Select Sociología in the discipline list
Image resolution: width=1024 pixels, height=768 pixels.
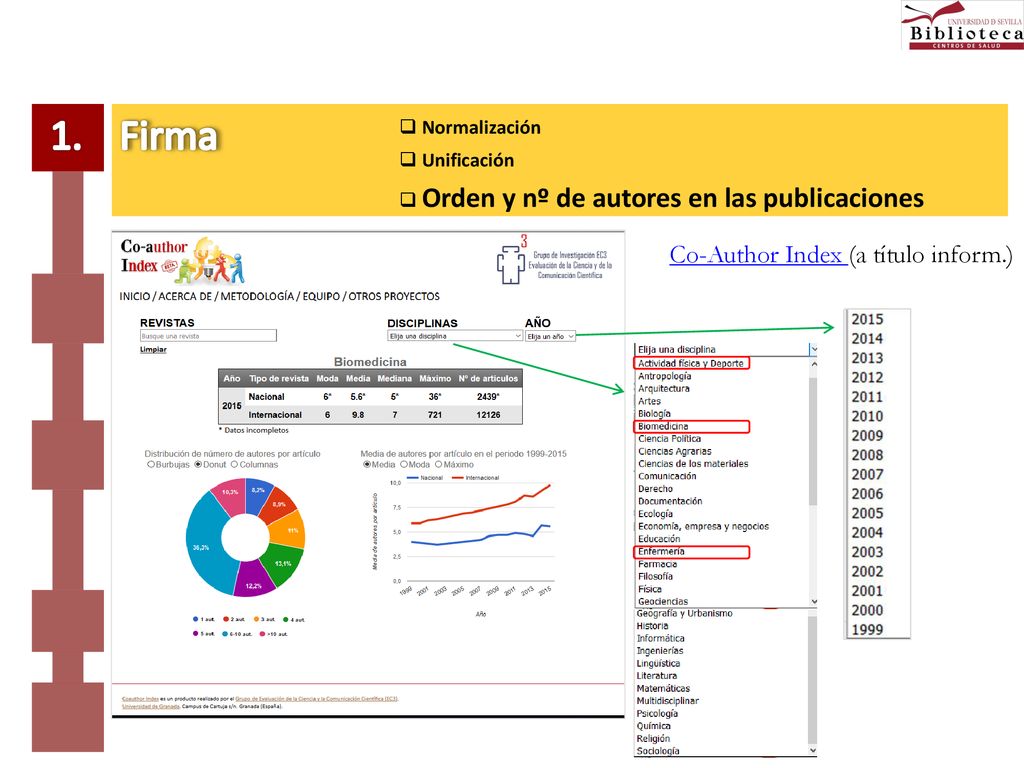tap(658, 751)
